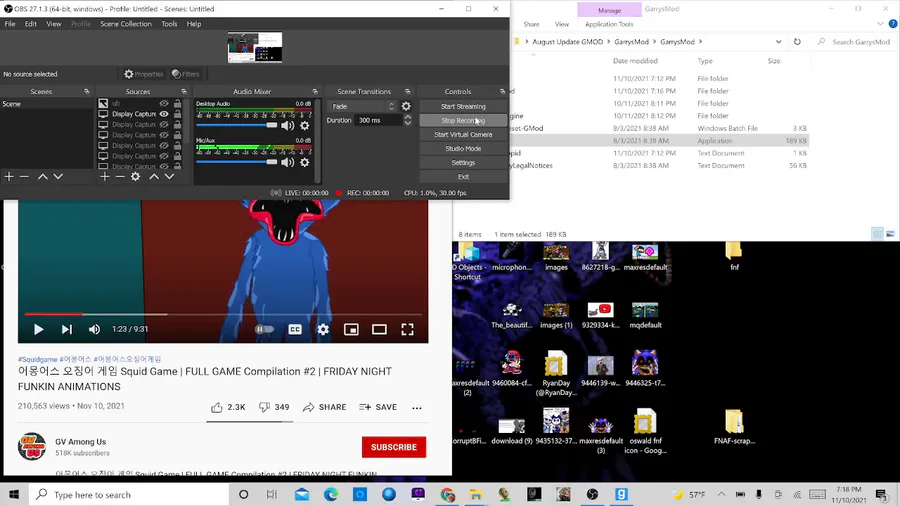Image resolution: width=900 pixels, height=506 pixels.
Task: Pop out the Scene Transitions dock
Action: pos(408,92)
